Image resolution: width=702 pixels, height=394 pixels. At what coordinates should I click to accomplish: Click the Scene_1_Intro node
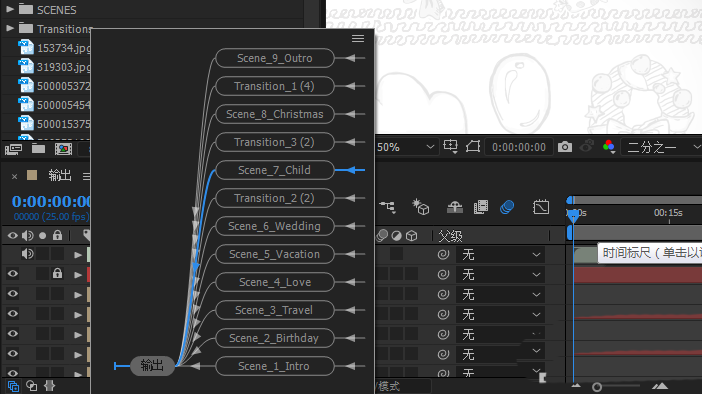pyautogui.click(x=275, y=366)
